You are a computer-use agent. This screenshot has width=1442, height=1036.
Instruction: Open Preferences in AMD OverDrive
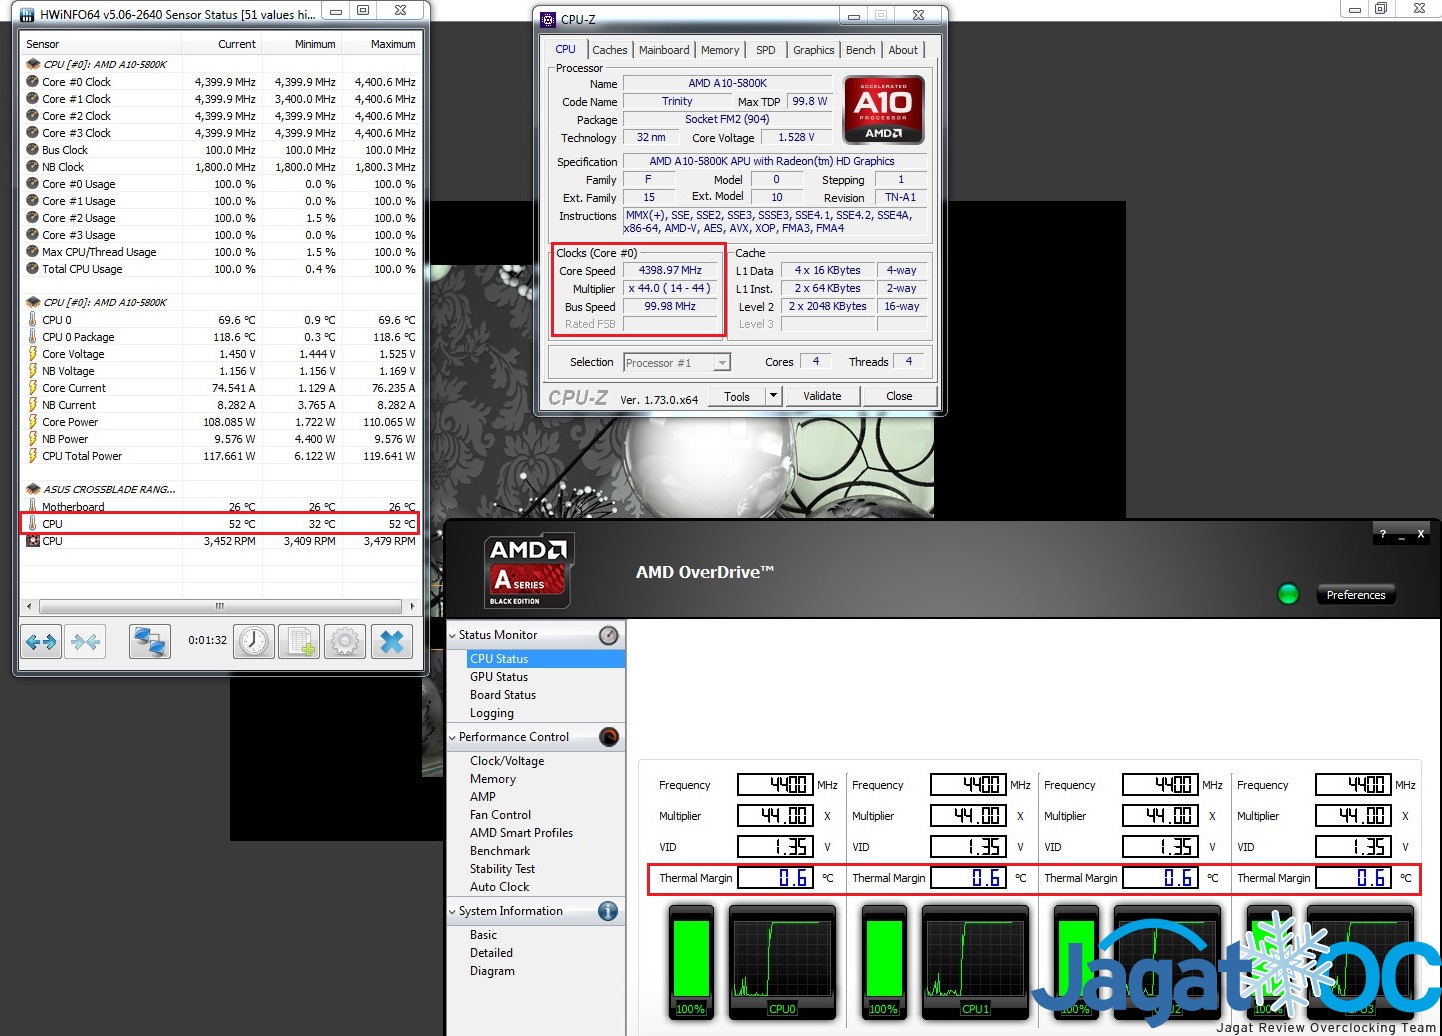pos(1355,595)
